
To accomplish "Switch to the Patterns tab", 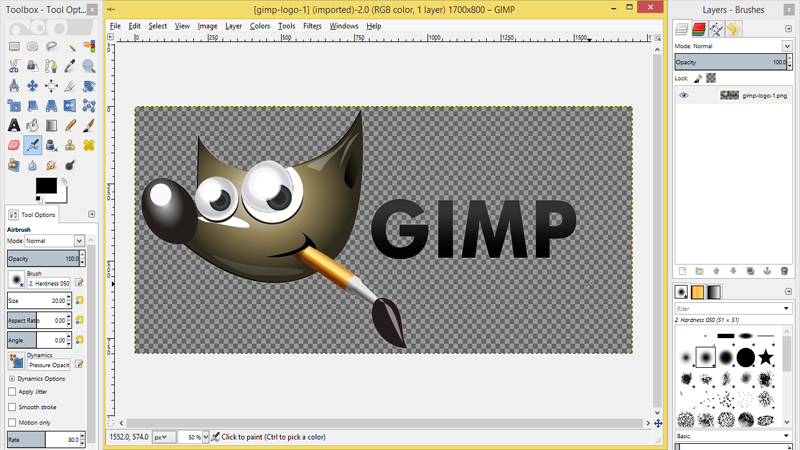I will click(x=697, y=292).
